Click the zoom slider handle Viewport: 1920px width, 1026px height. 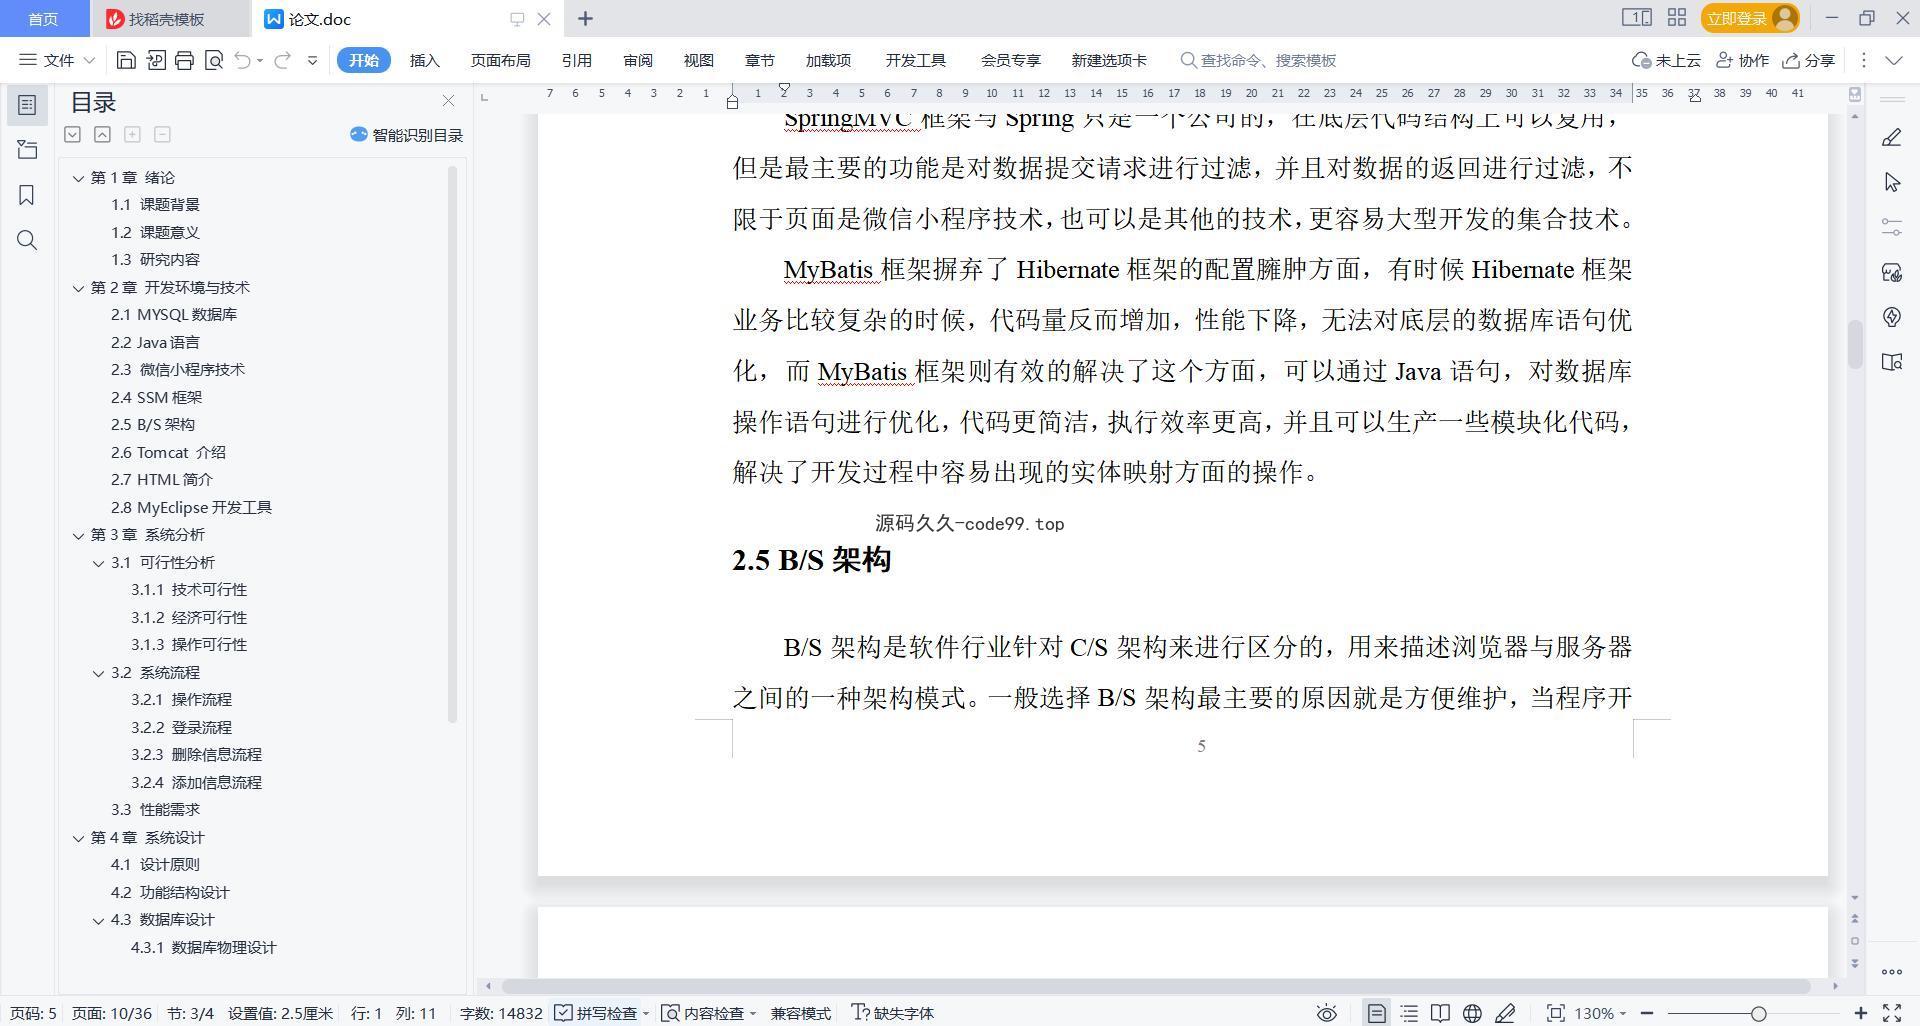[1758, 1013]
